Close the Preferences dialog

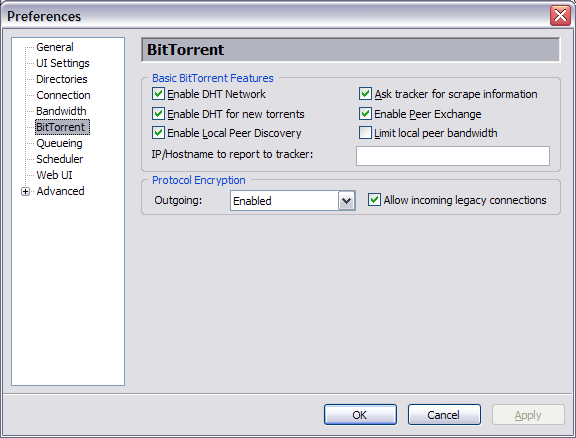[560, 16]
